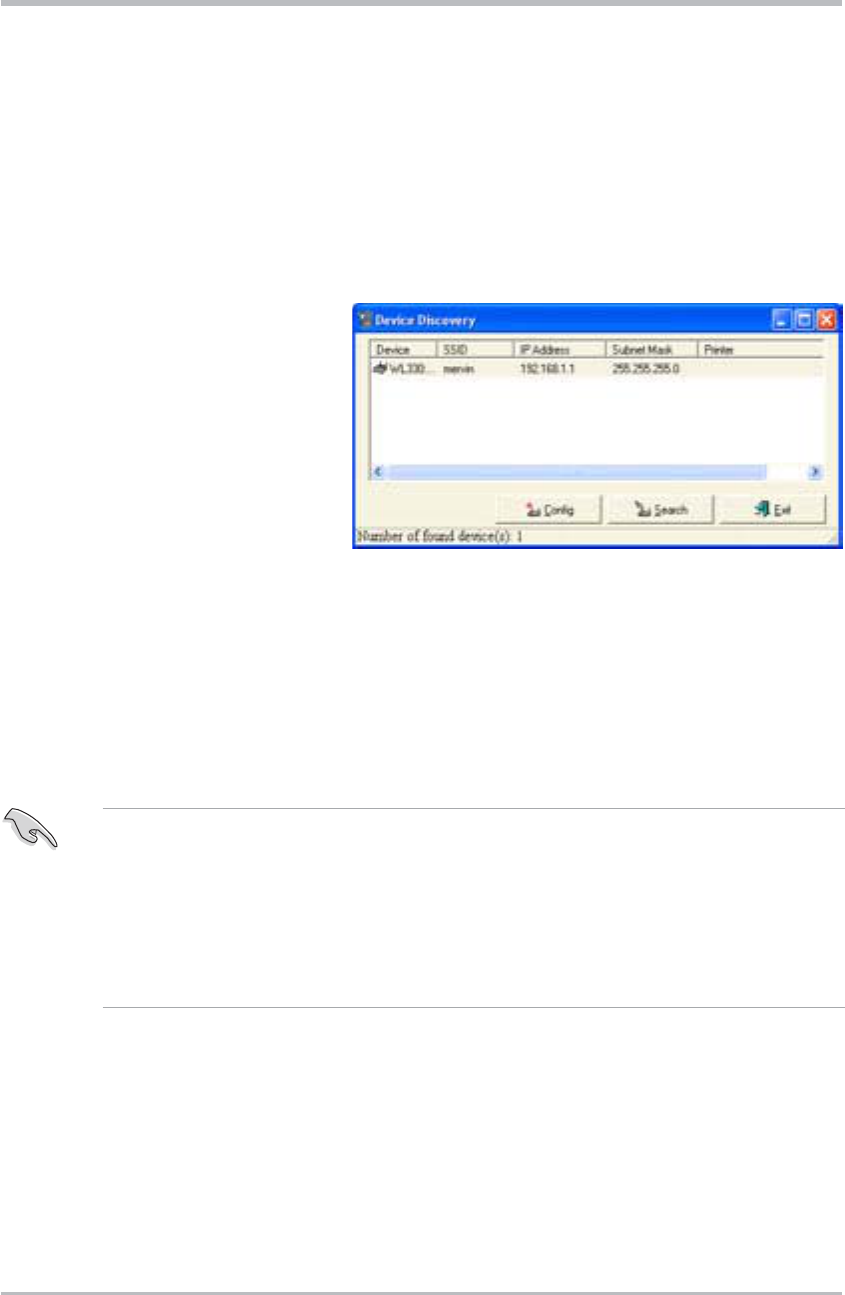Click the IP Address column header
This screenshot has height=1295, width=845.
coord(560,350)
